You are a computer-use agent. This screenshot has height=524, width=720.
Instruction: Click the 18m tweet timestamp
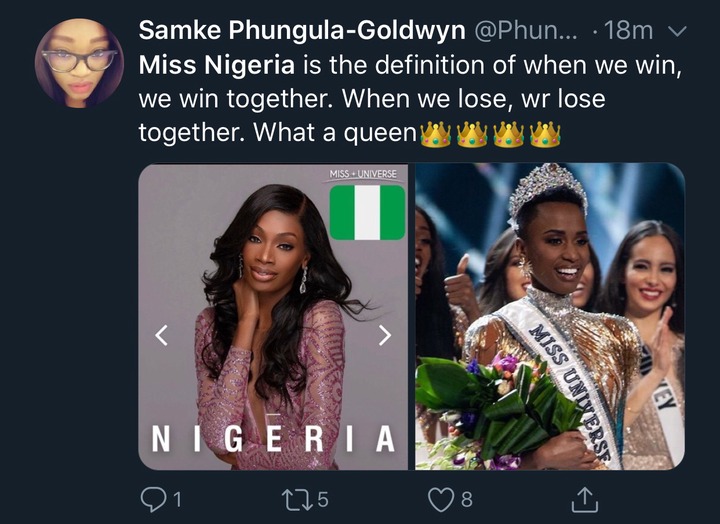(629, 31)
